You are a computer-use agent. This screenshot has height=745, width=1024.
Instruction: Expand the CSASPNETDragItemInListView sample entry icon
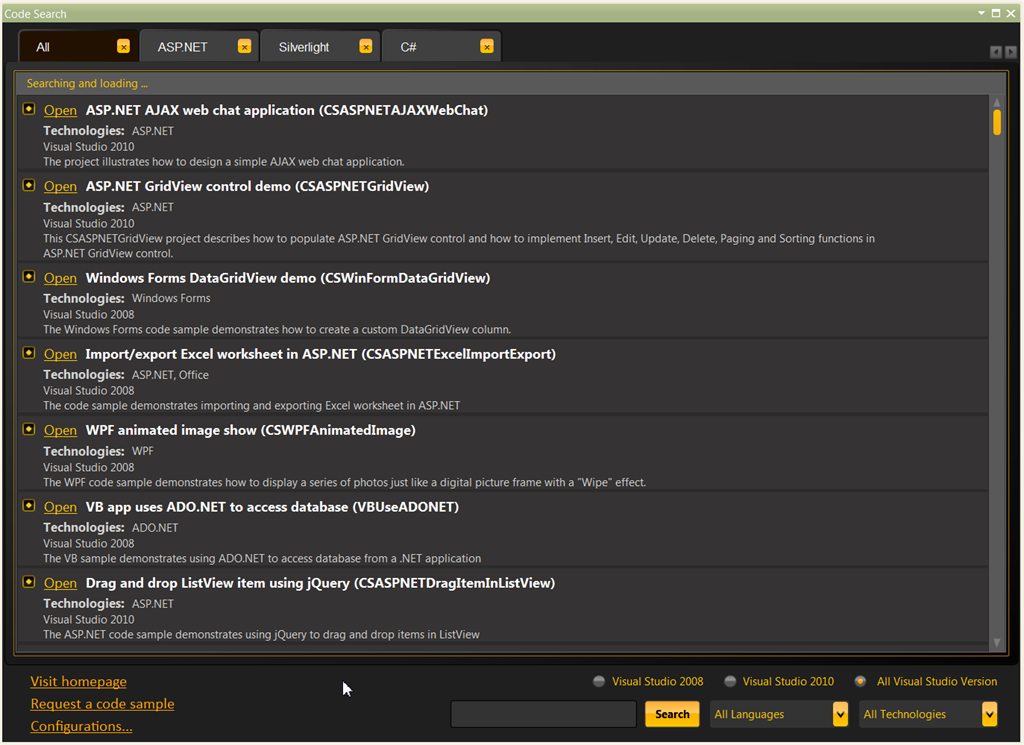(x=29, y=582)
